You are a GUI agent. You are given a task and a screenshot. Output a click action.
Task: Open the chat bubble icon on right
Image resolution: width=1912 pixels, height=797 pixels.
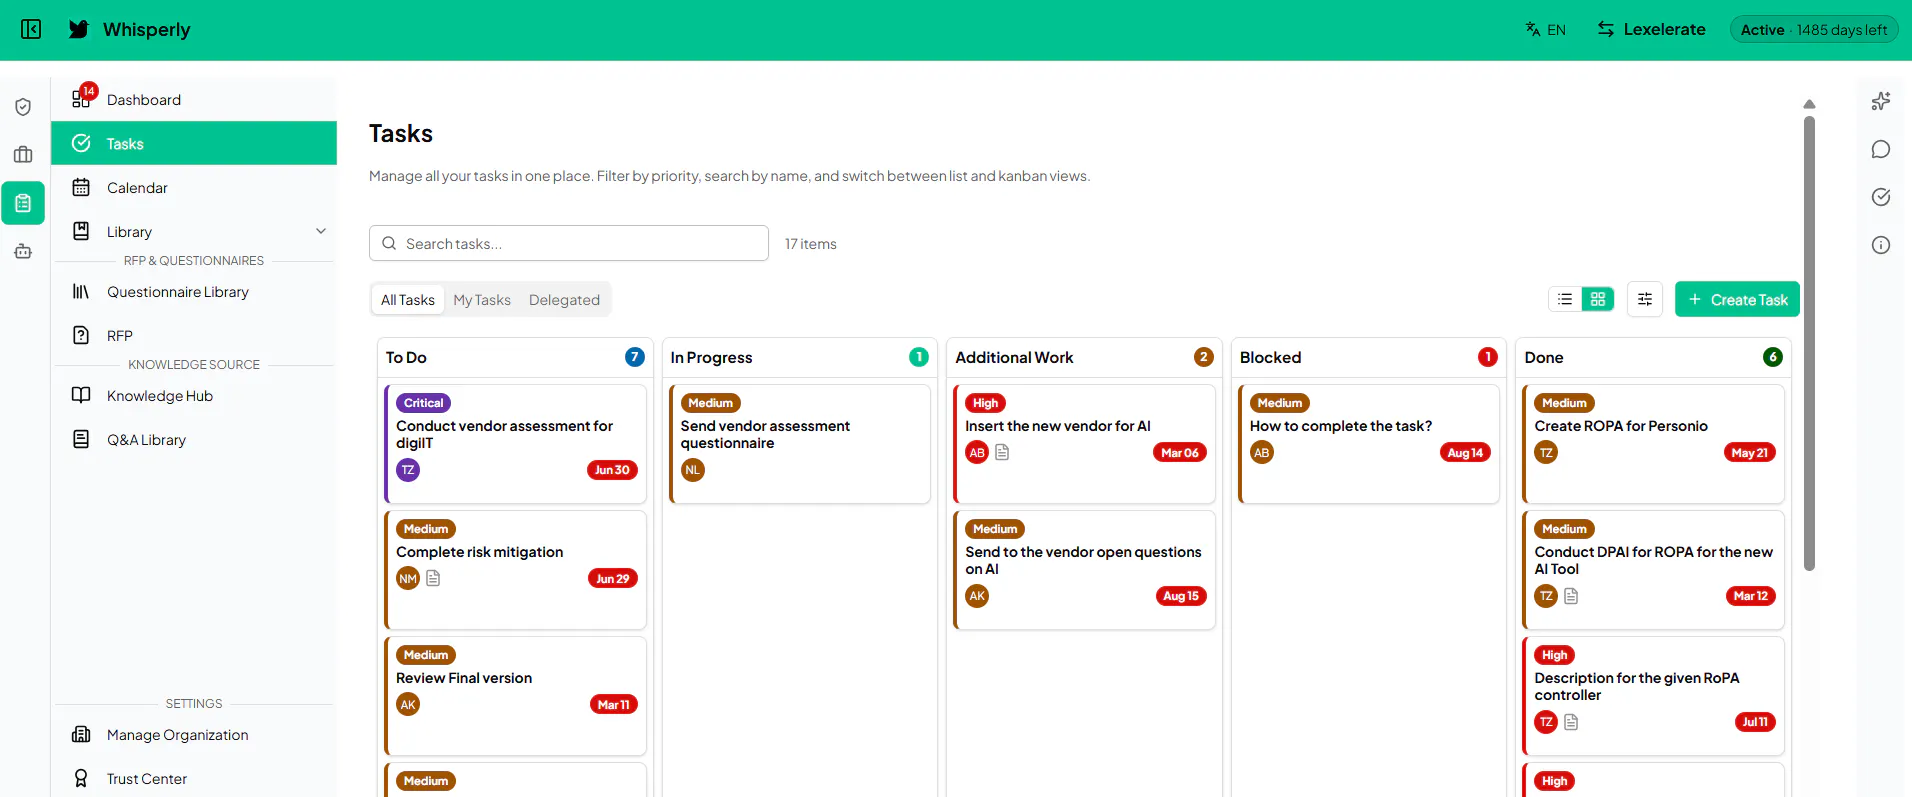click(x=1881, y=149)
